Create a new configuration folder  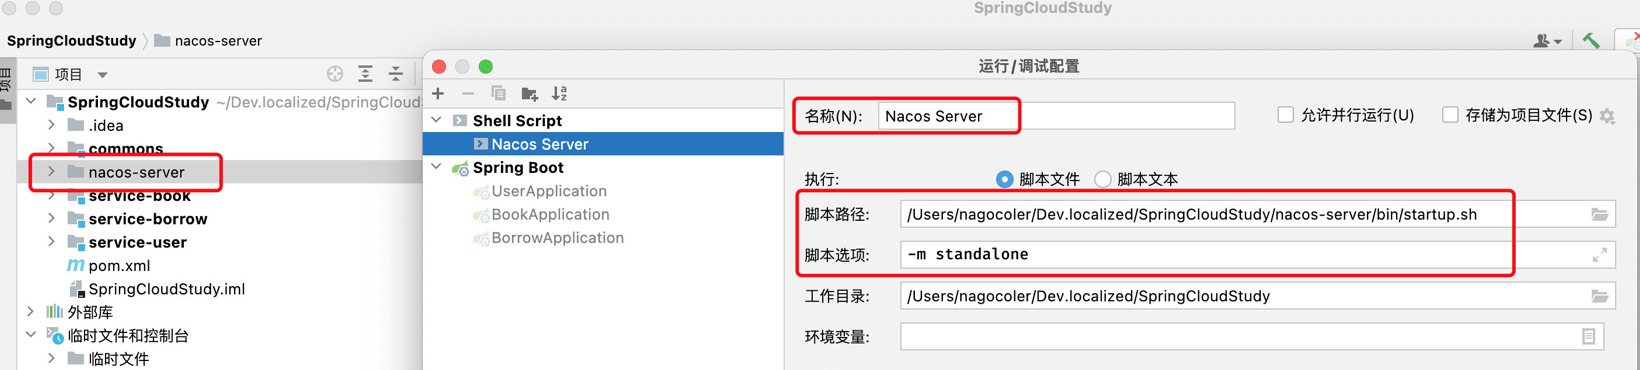[530, 94]
